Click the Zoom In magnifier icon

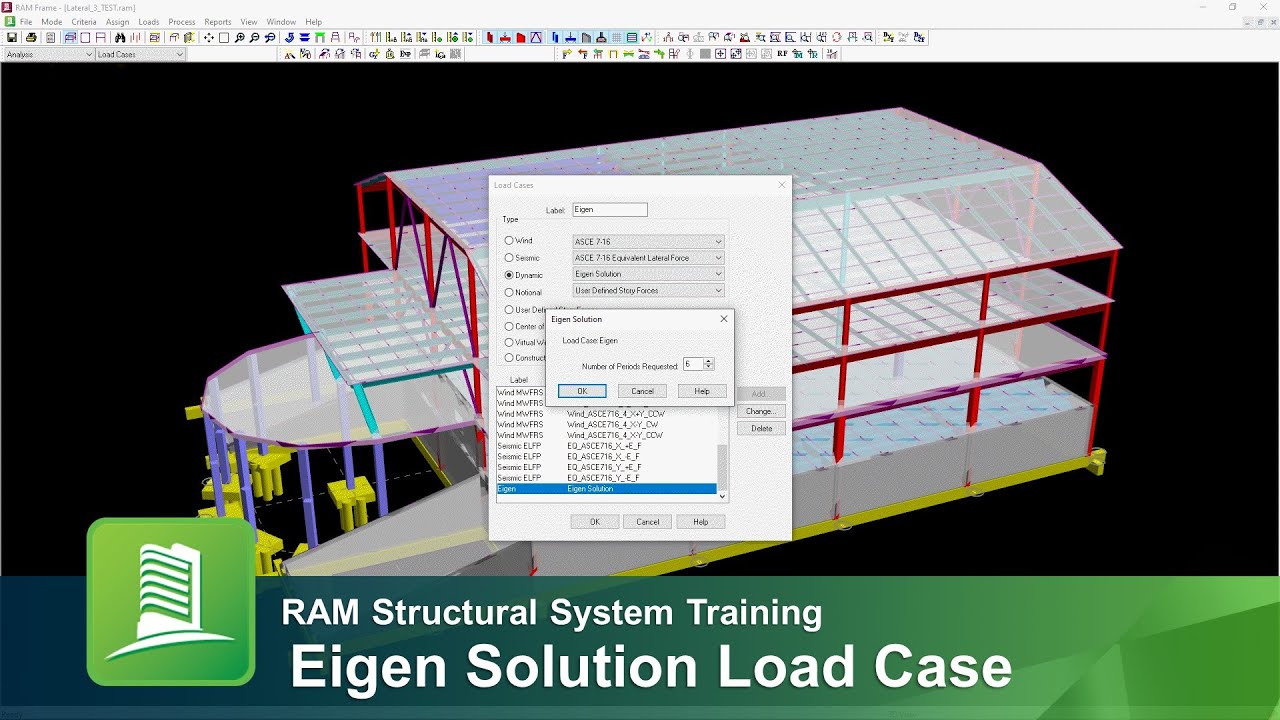coord(239,37)
